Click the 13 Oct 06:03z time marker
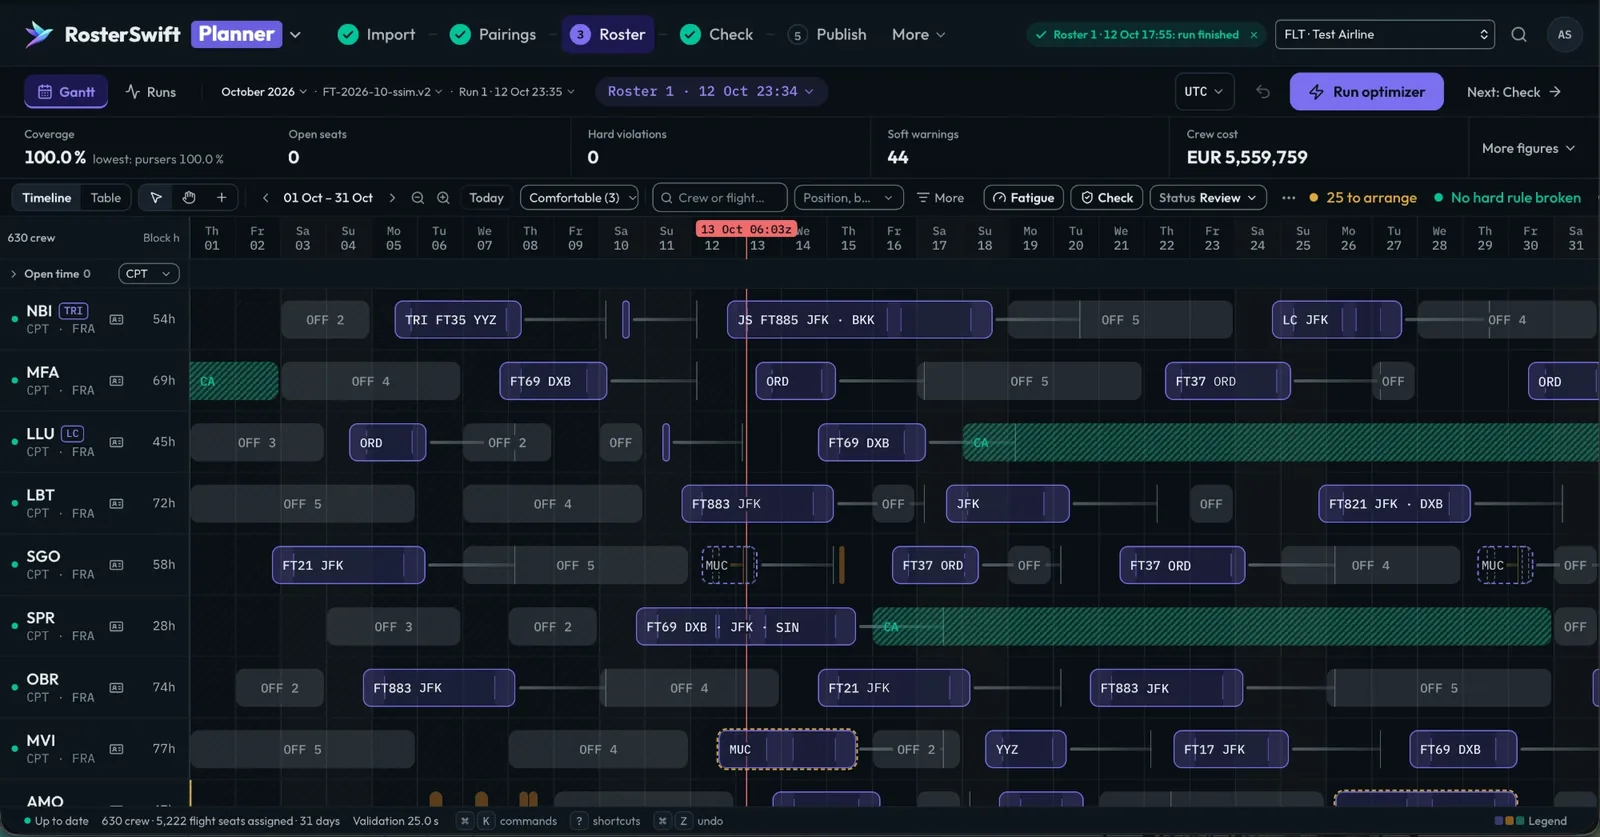 click(x=746, y=229)
